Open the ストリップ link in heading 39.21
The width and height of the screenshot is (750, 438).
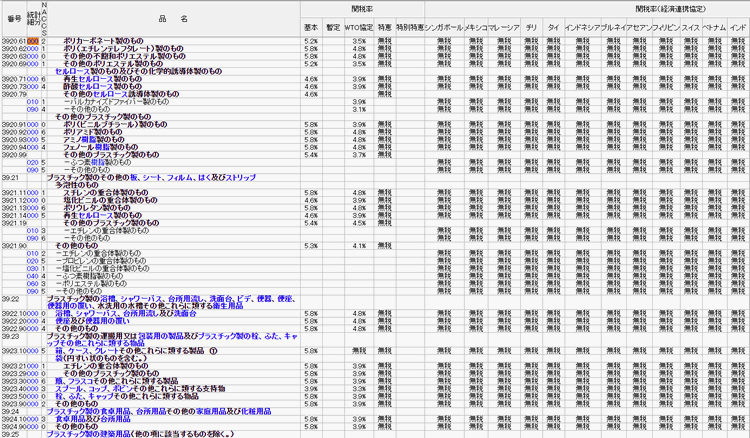tap(240, 177)
